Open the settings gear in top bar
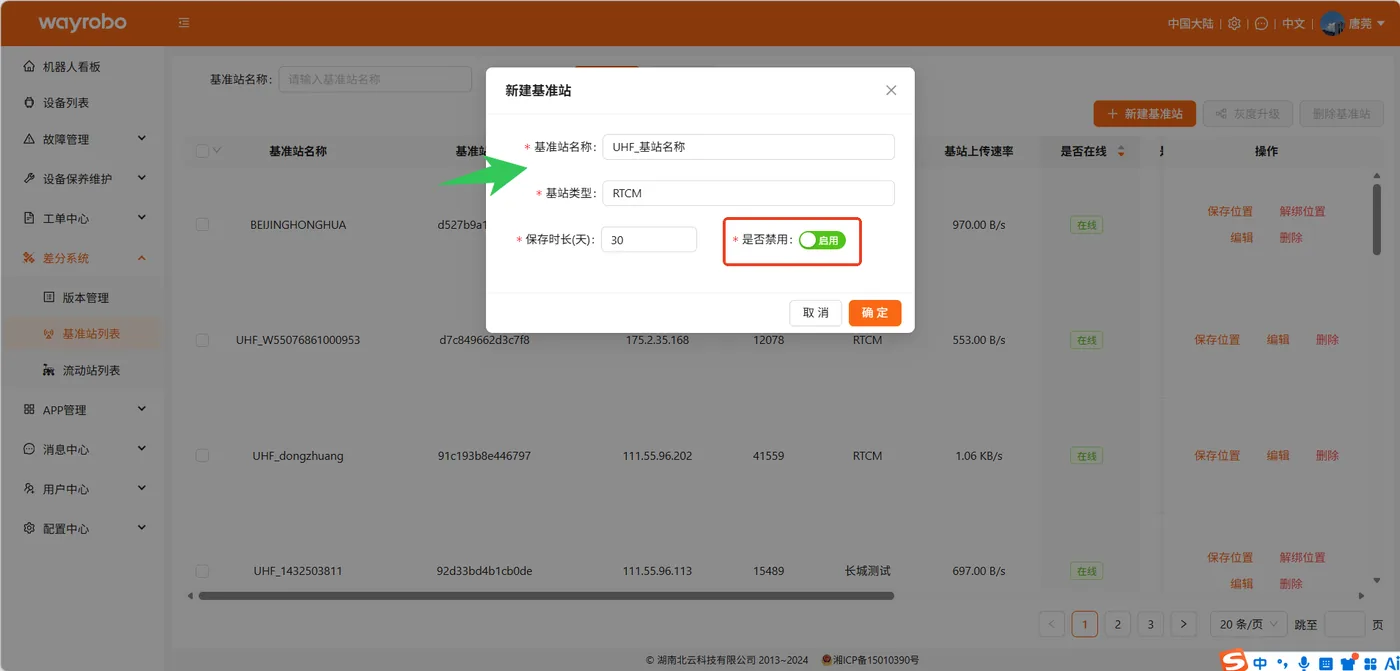The width and height of the screenshot is (1400, 671). coord(1235,23)
